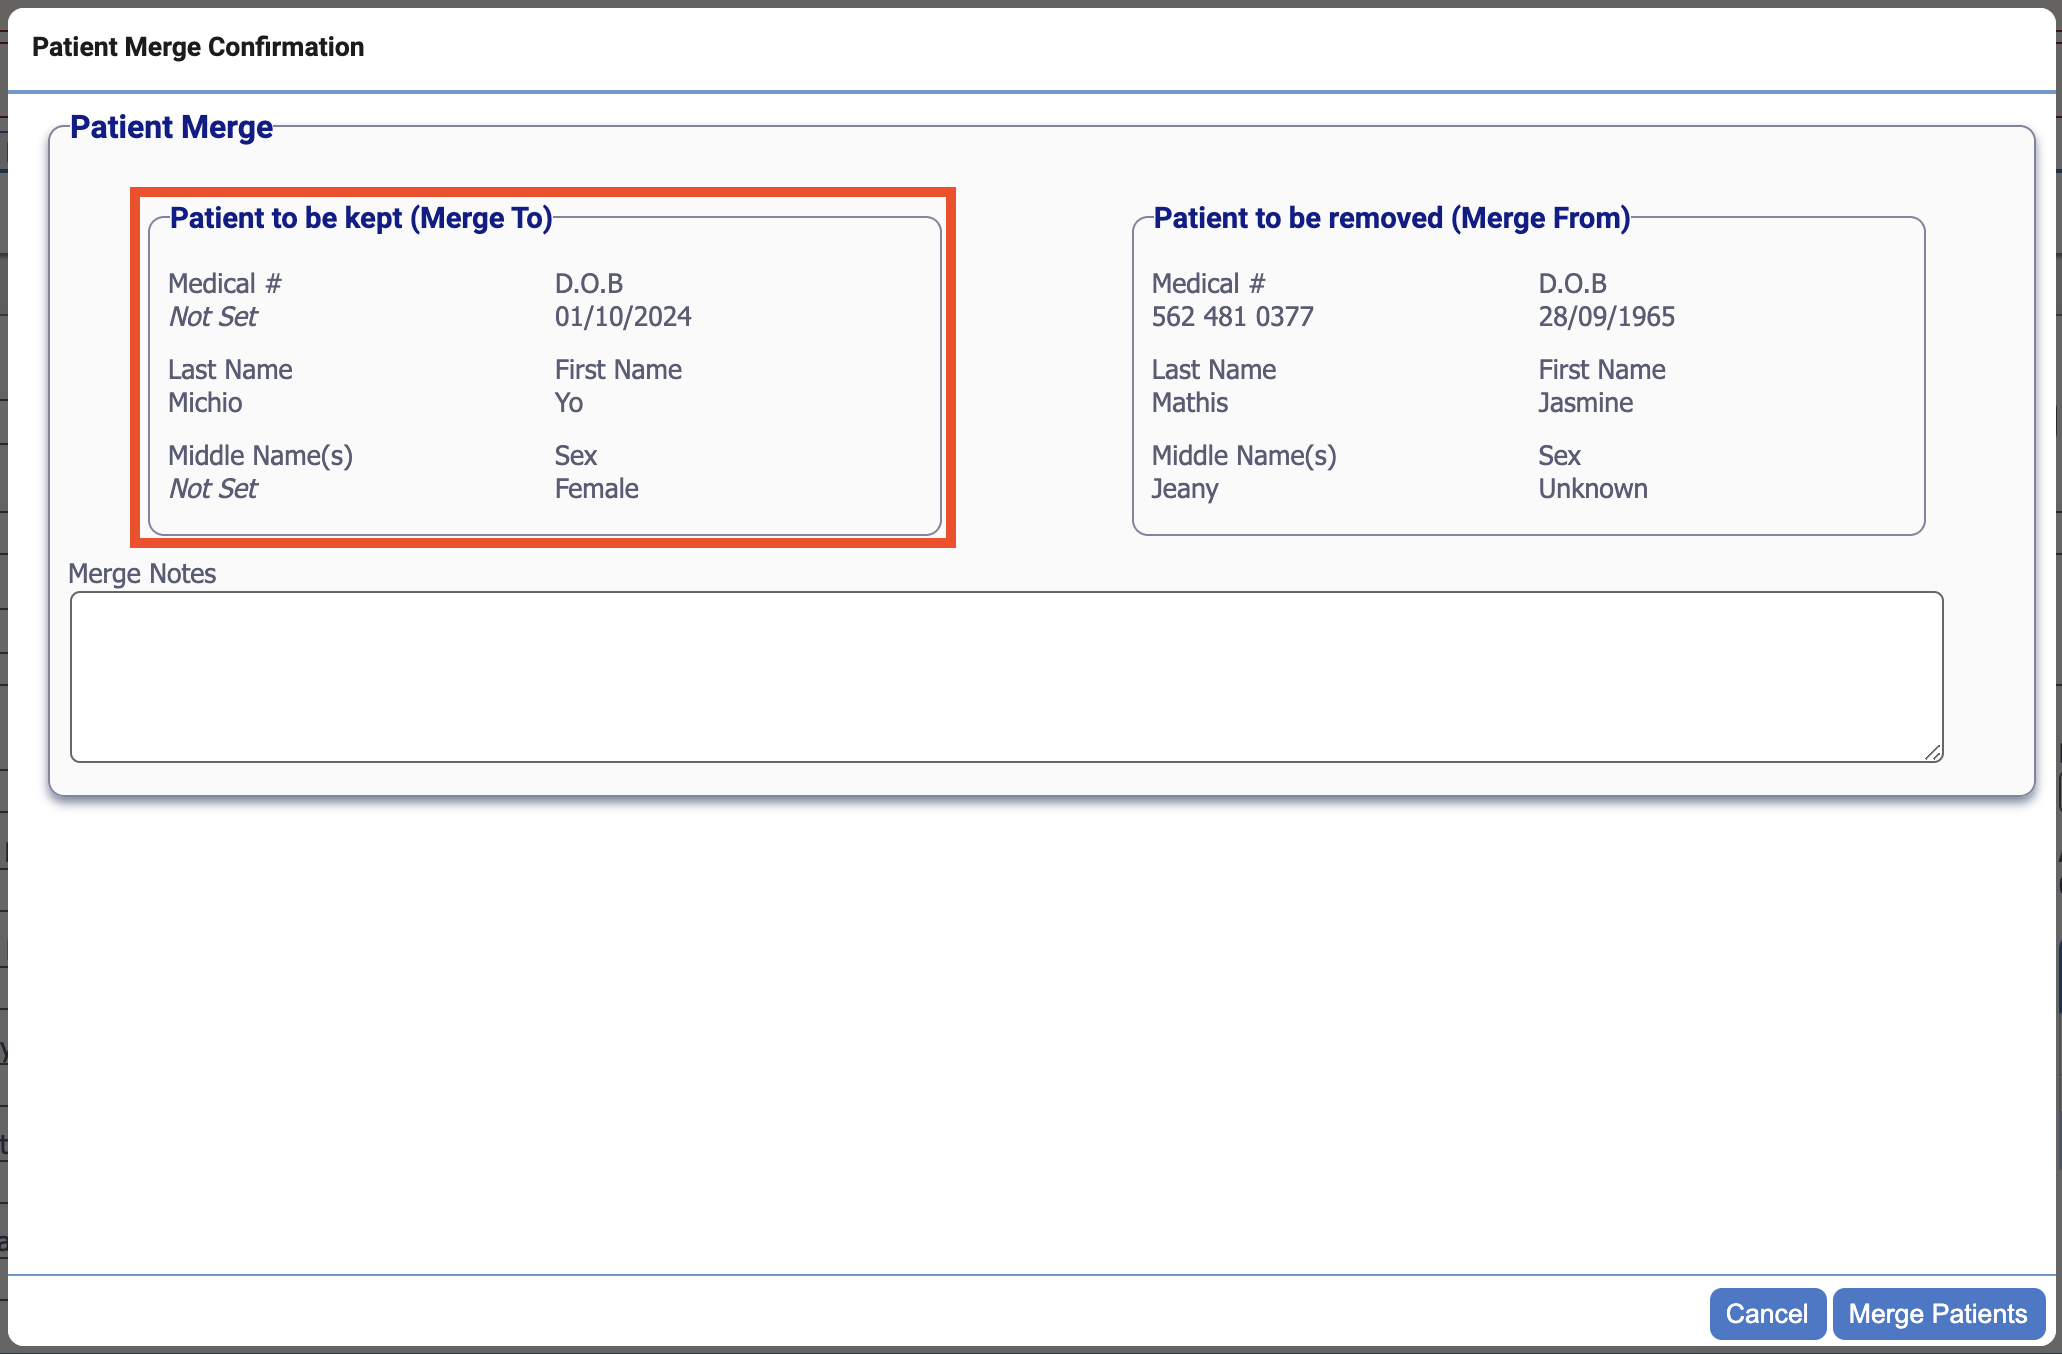Select the 'Patient to be kept' heading
2062x1354 pixels.
tap(360, 218)
